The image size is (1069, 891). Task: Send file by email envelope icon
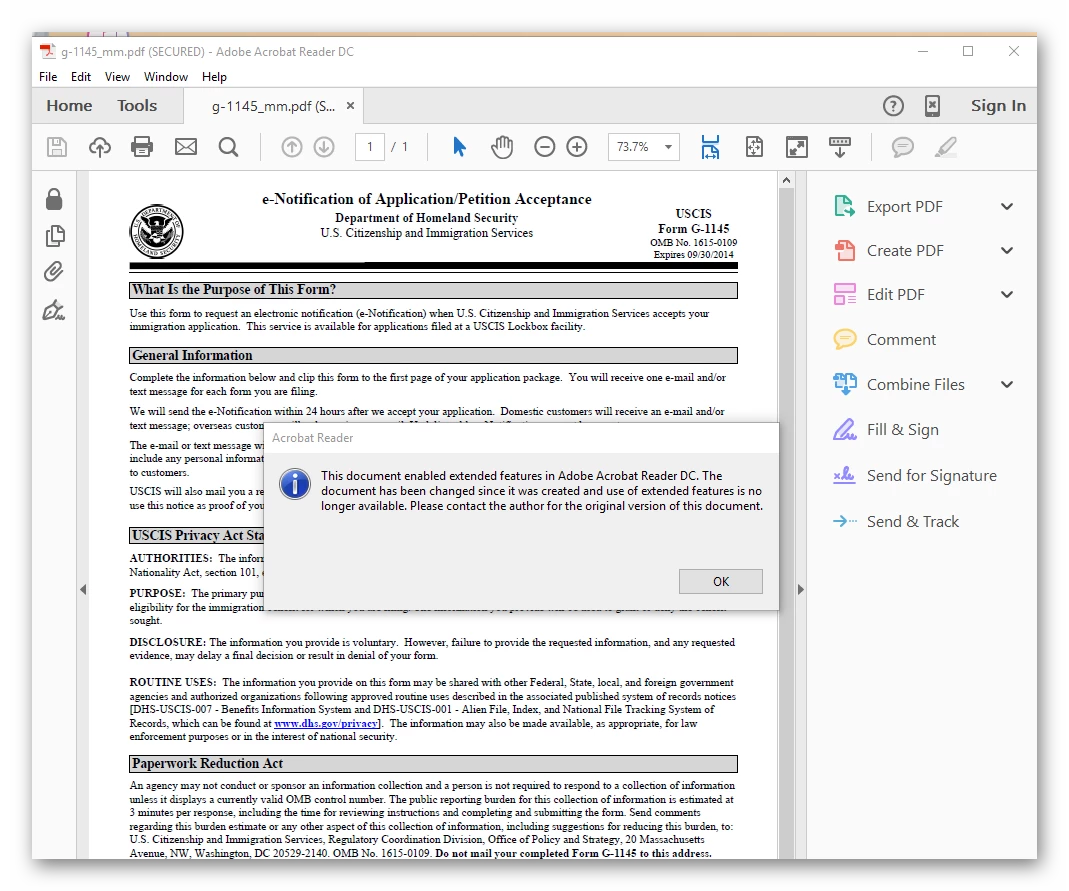(185, 147)
